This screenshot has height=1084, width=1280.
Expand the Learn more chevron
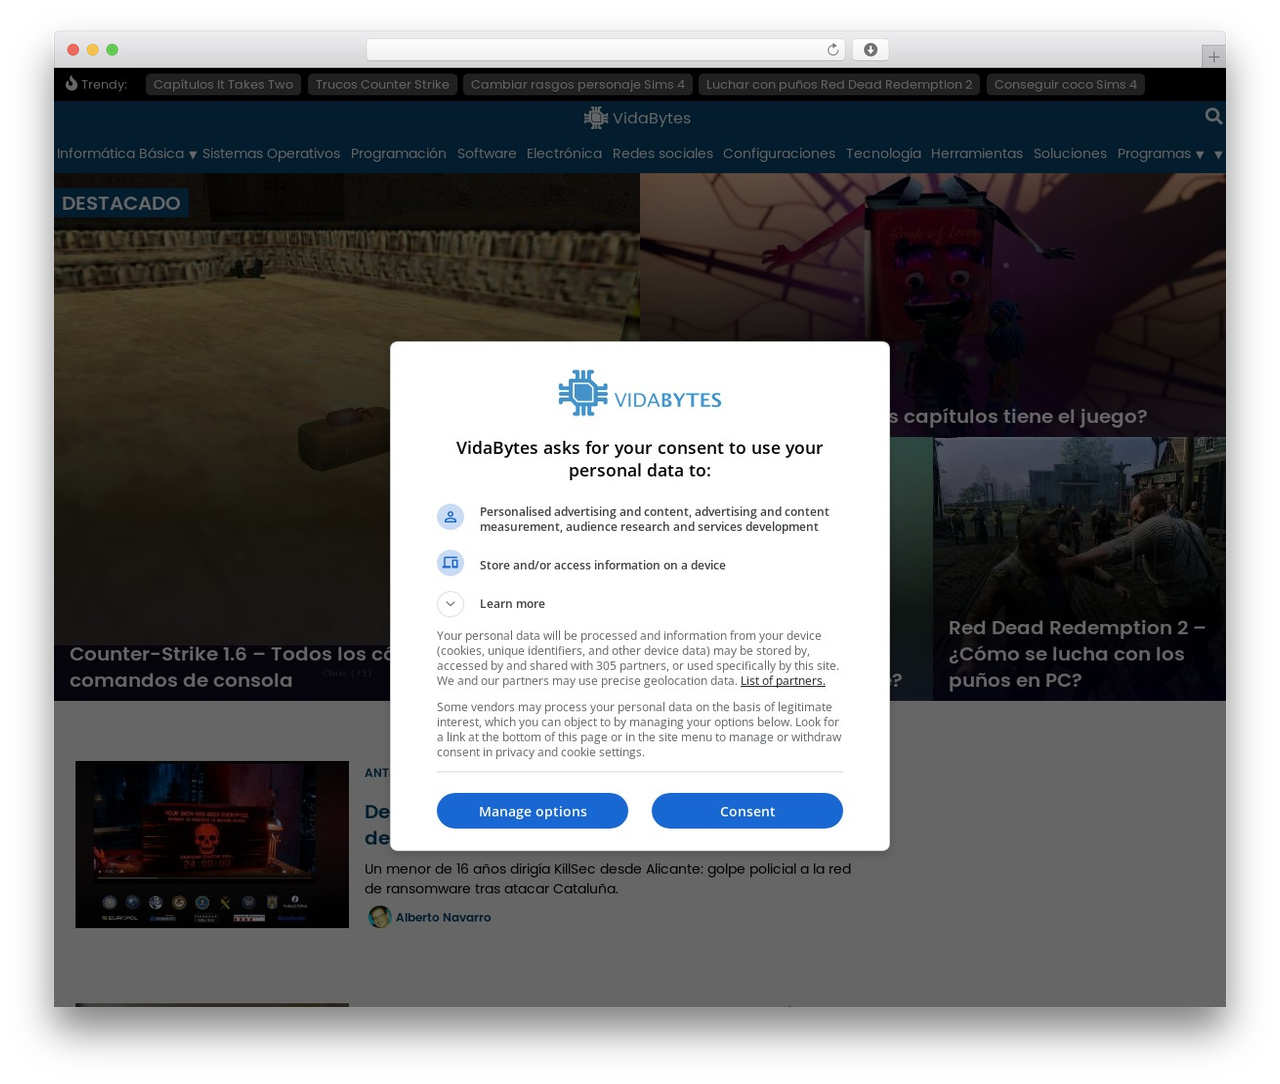pyautogui.click(x=450, y=604)
